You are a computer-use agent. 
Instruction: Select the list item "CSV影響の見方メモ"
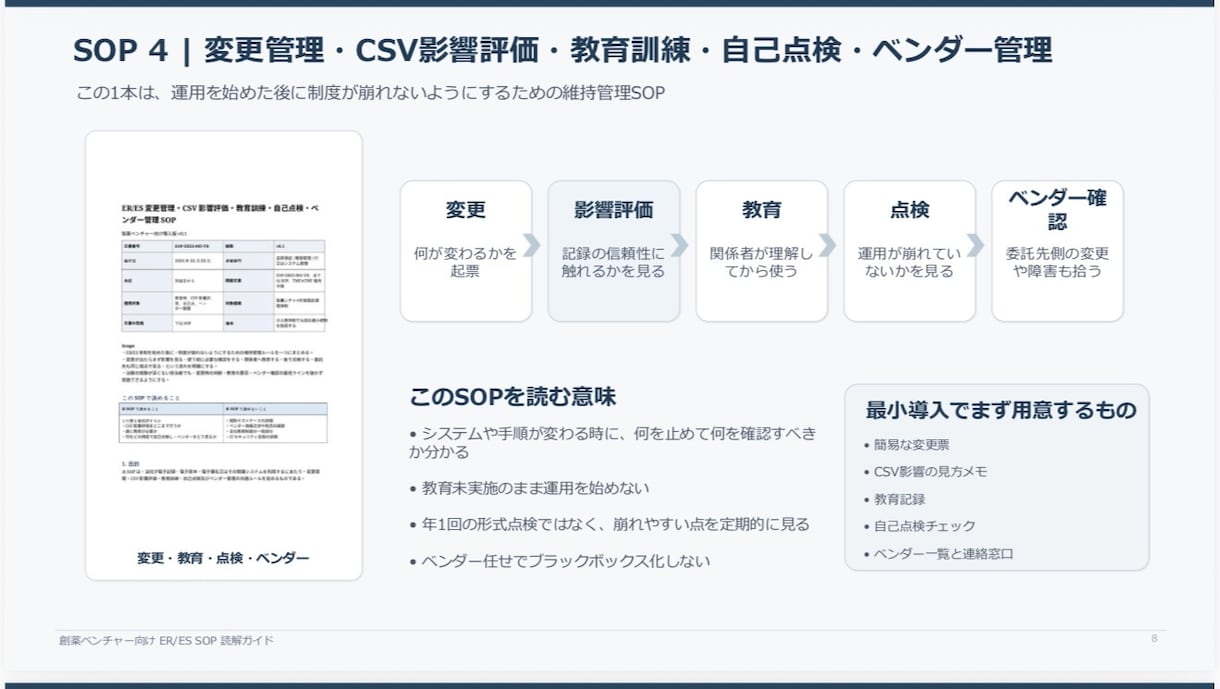[x=925, y=471]
